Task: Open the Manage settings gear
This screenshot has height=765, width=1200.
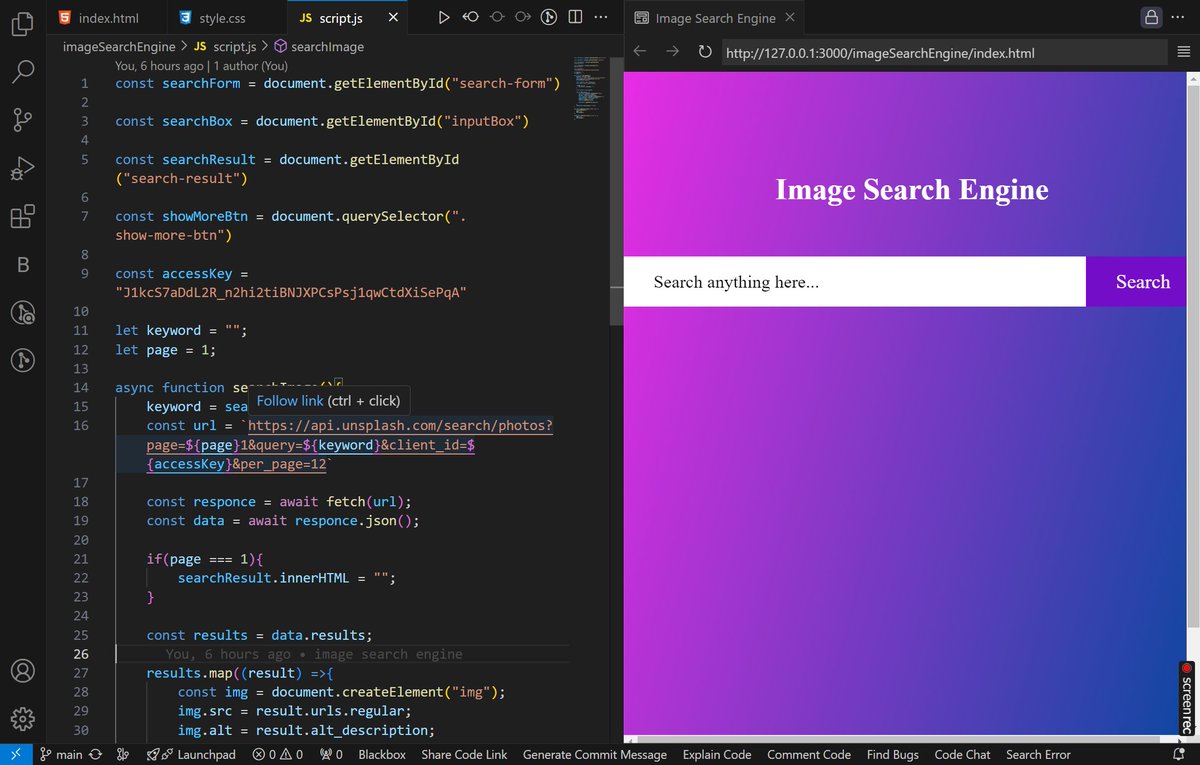Action: pos(22,719)
